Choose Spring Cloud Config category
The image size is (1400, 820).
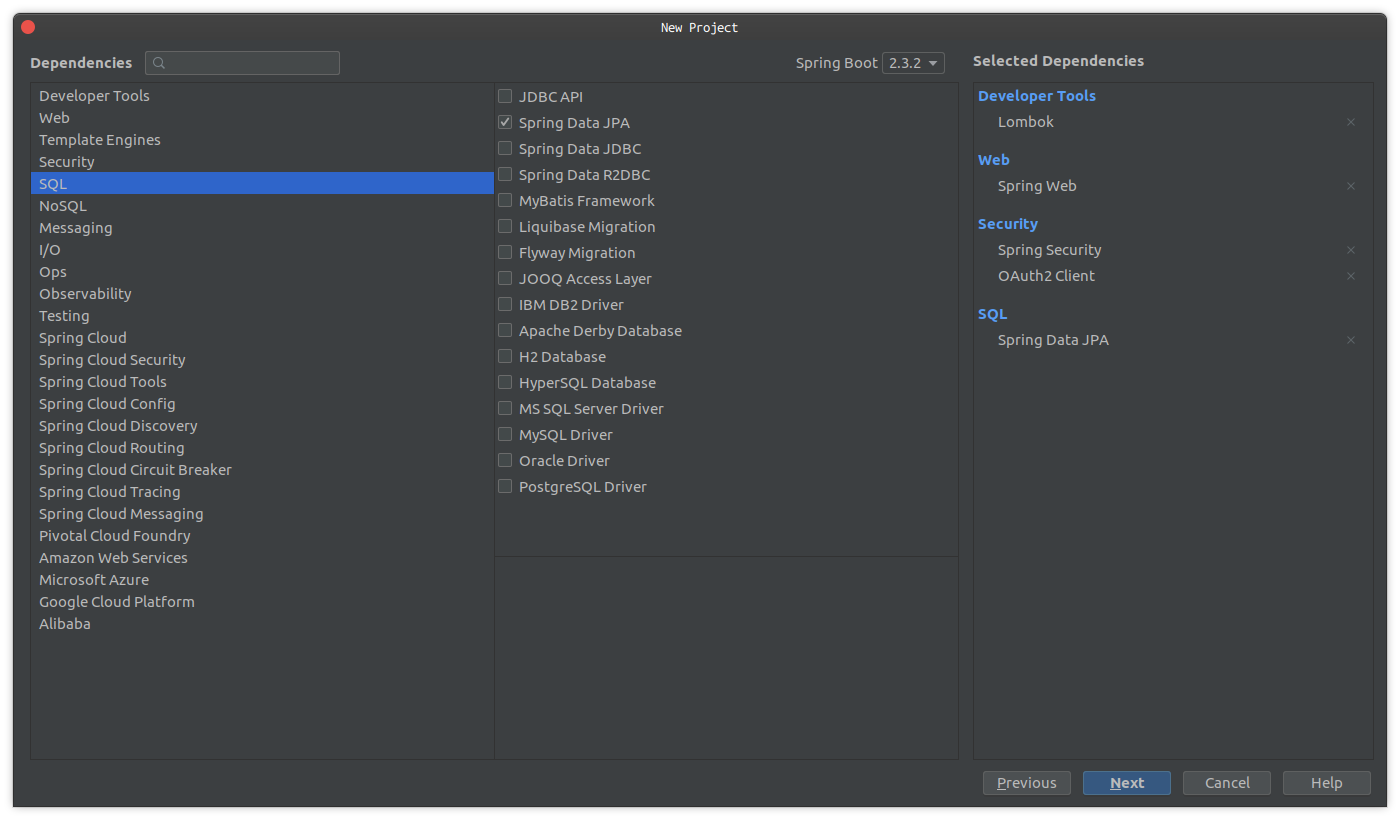(262, 404)
